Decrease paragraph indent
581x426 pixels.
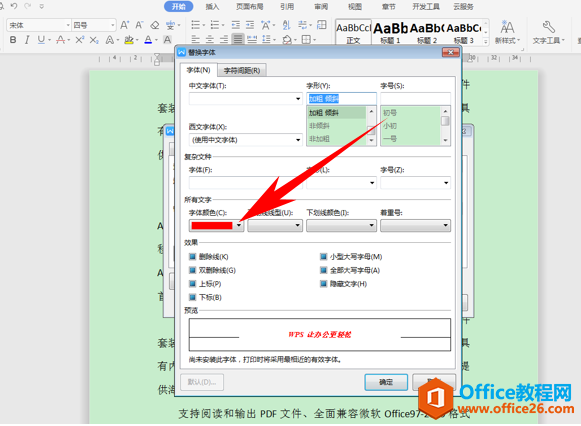pos(236,25)
